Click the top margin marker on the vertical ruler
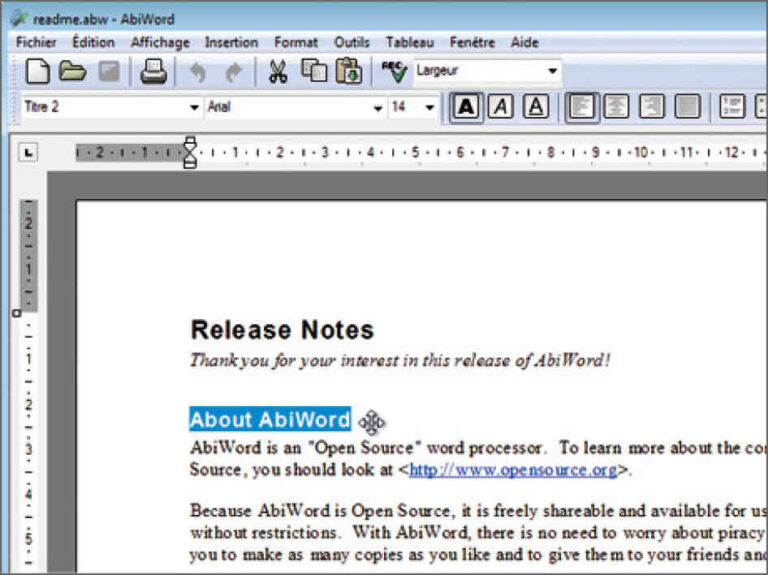 click(x=17, y=313)
